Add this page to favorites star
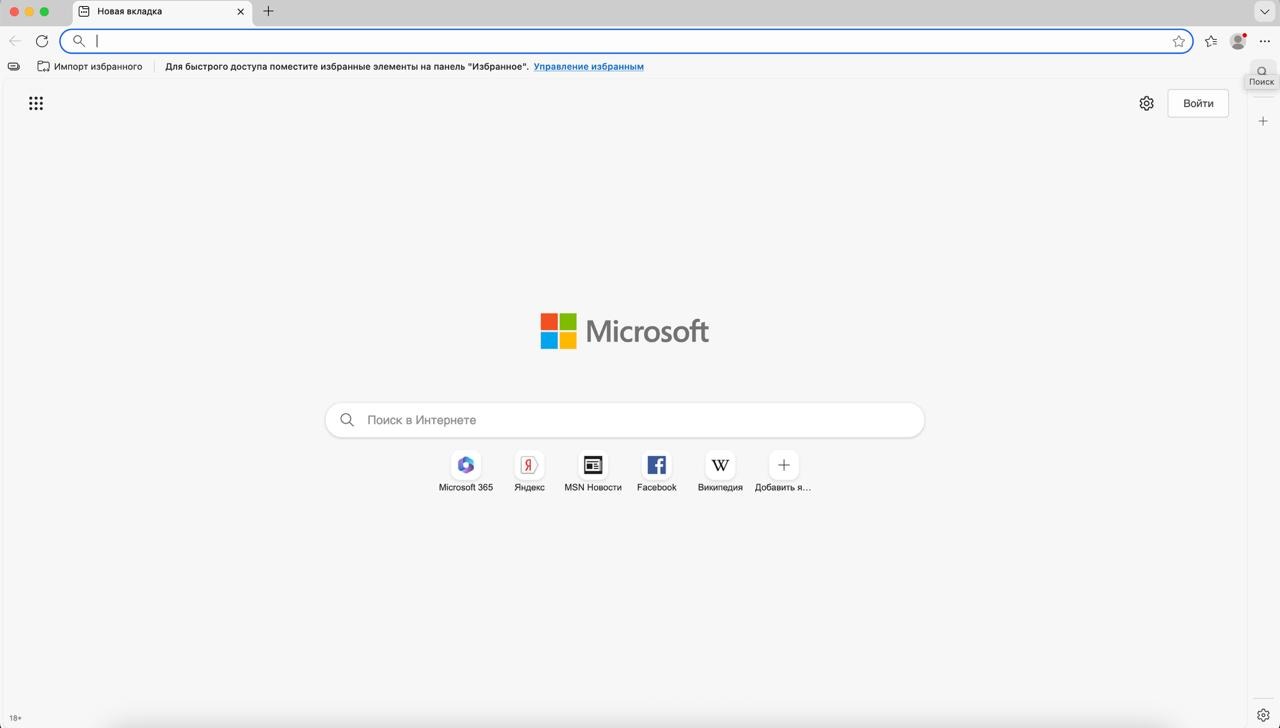This screenshot has height=728, width=1280. [1179, 41]
